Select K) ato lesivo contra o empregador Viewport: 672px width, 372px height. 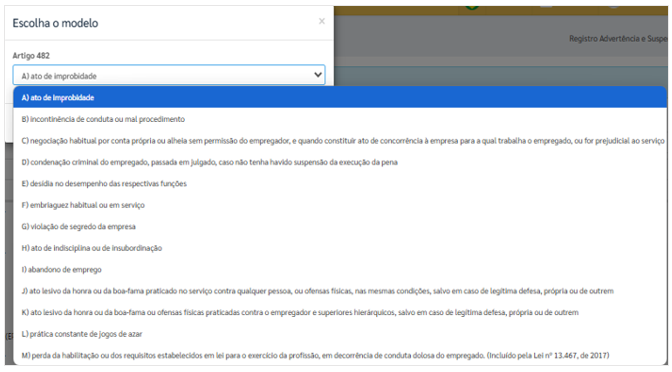(x=340, y=312)
